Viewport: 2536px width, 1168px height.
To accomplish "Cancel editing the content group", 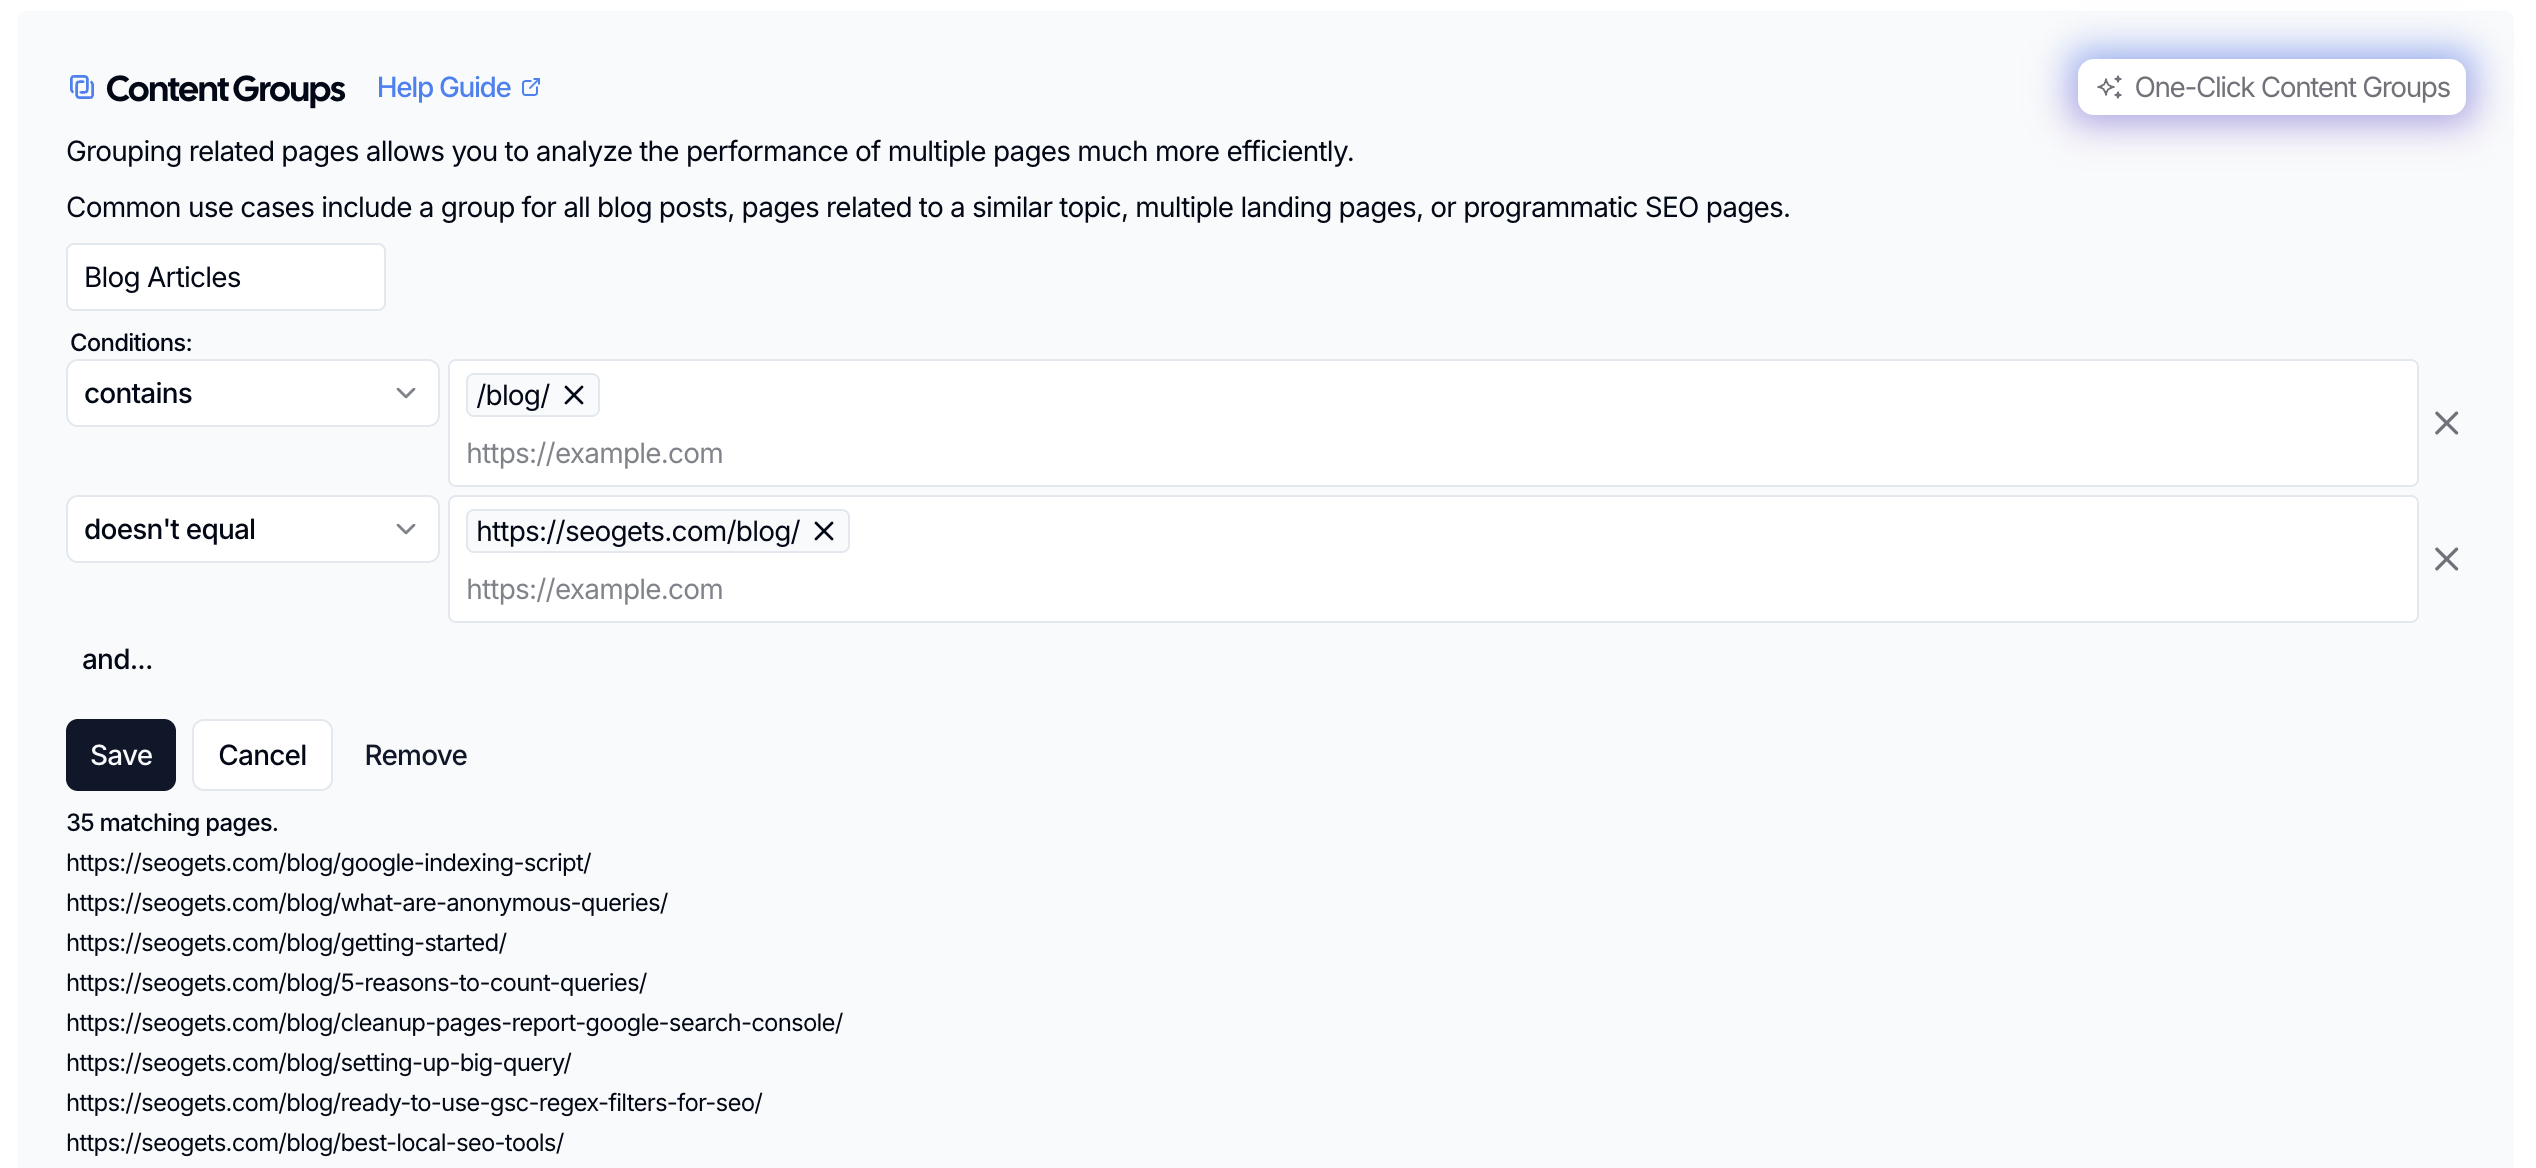I will 262,755.
